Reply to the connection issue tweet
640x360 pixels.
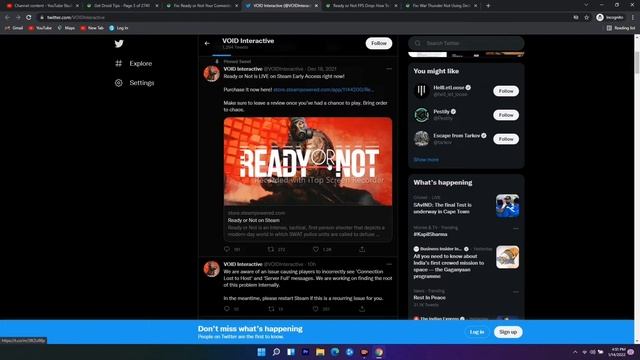[x=227, y=309]
